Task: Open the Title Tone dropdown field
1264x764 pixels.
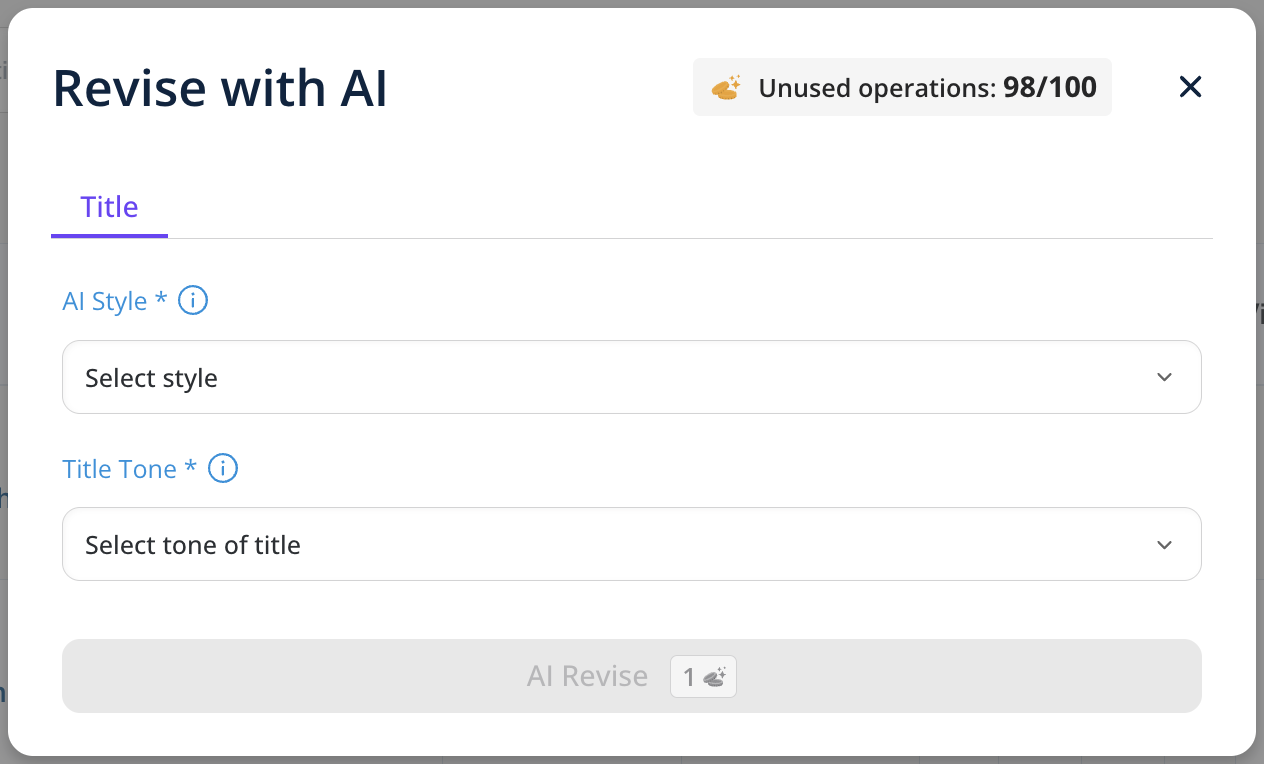Action: [x=631, y=545]
